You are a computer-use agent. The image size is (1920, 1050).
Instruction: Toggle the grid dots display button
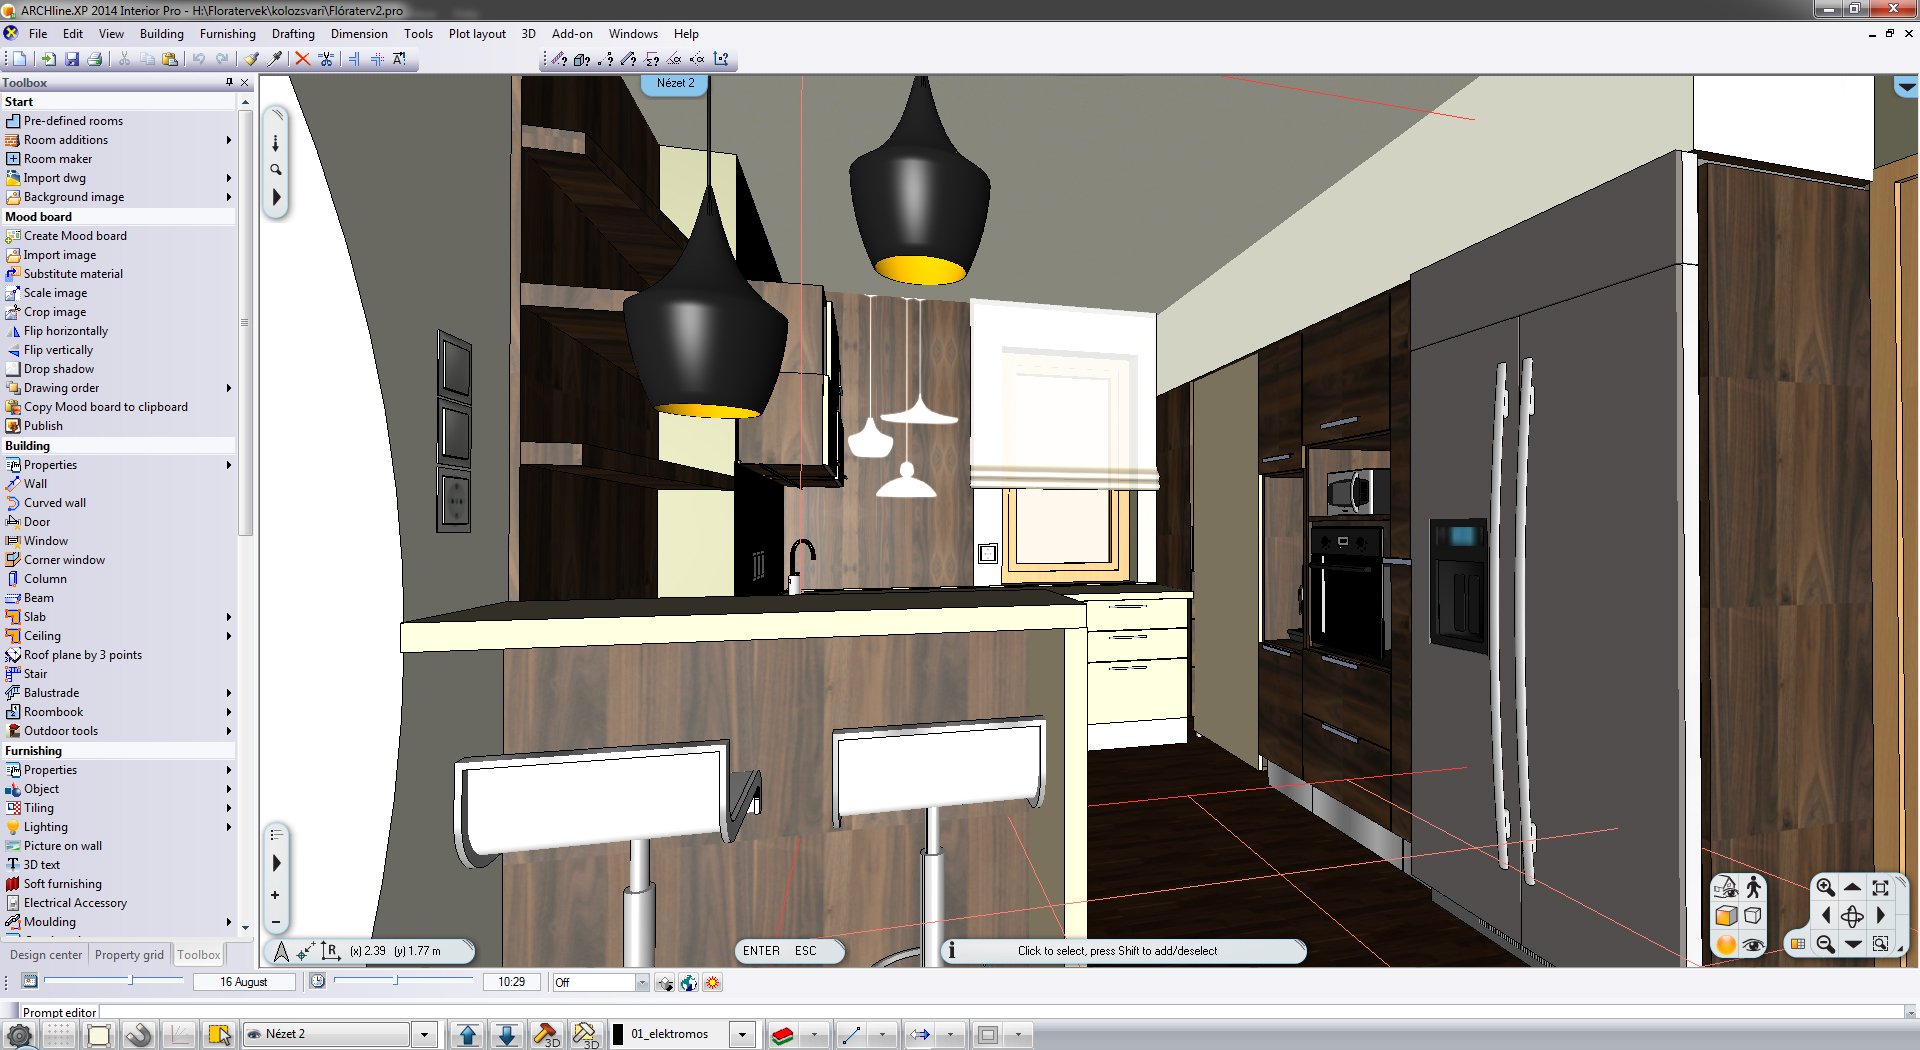pos(58,1035)
